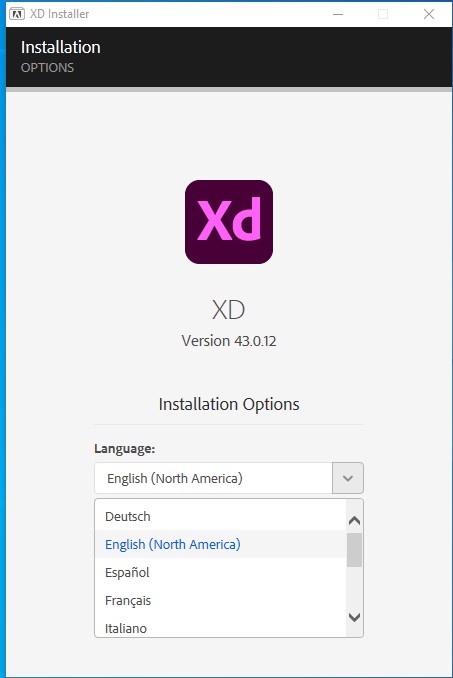Click the Language field showing English (North America)

point(214,478)
